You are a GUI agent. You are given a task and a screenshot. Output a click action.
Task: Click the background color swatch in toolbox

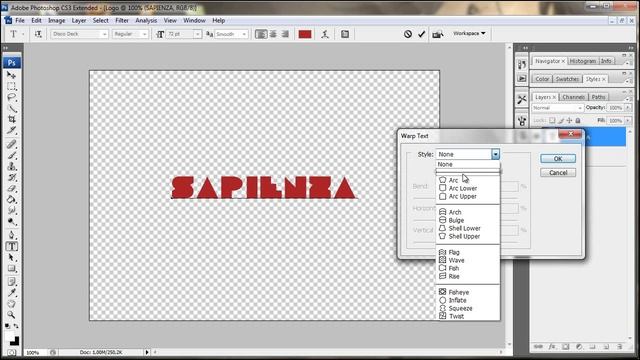click(15, 341)
